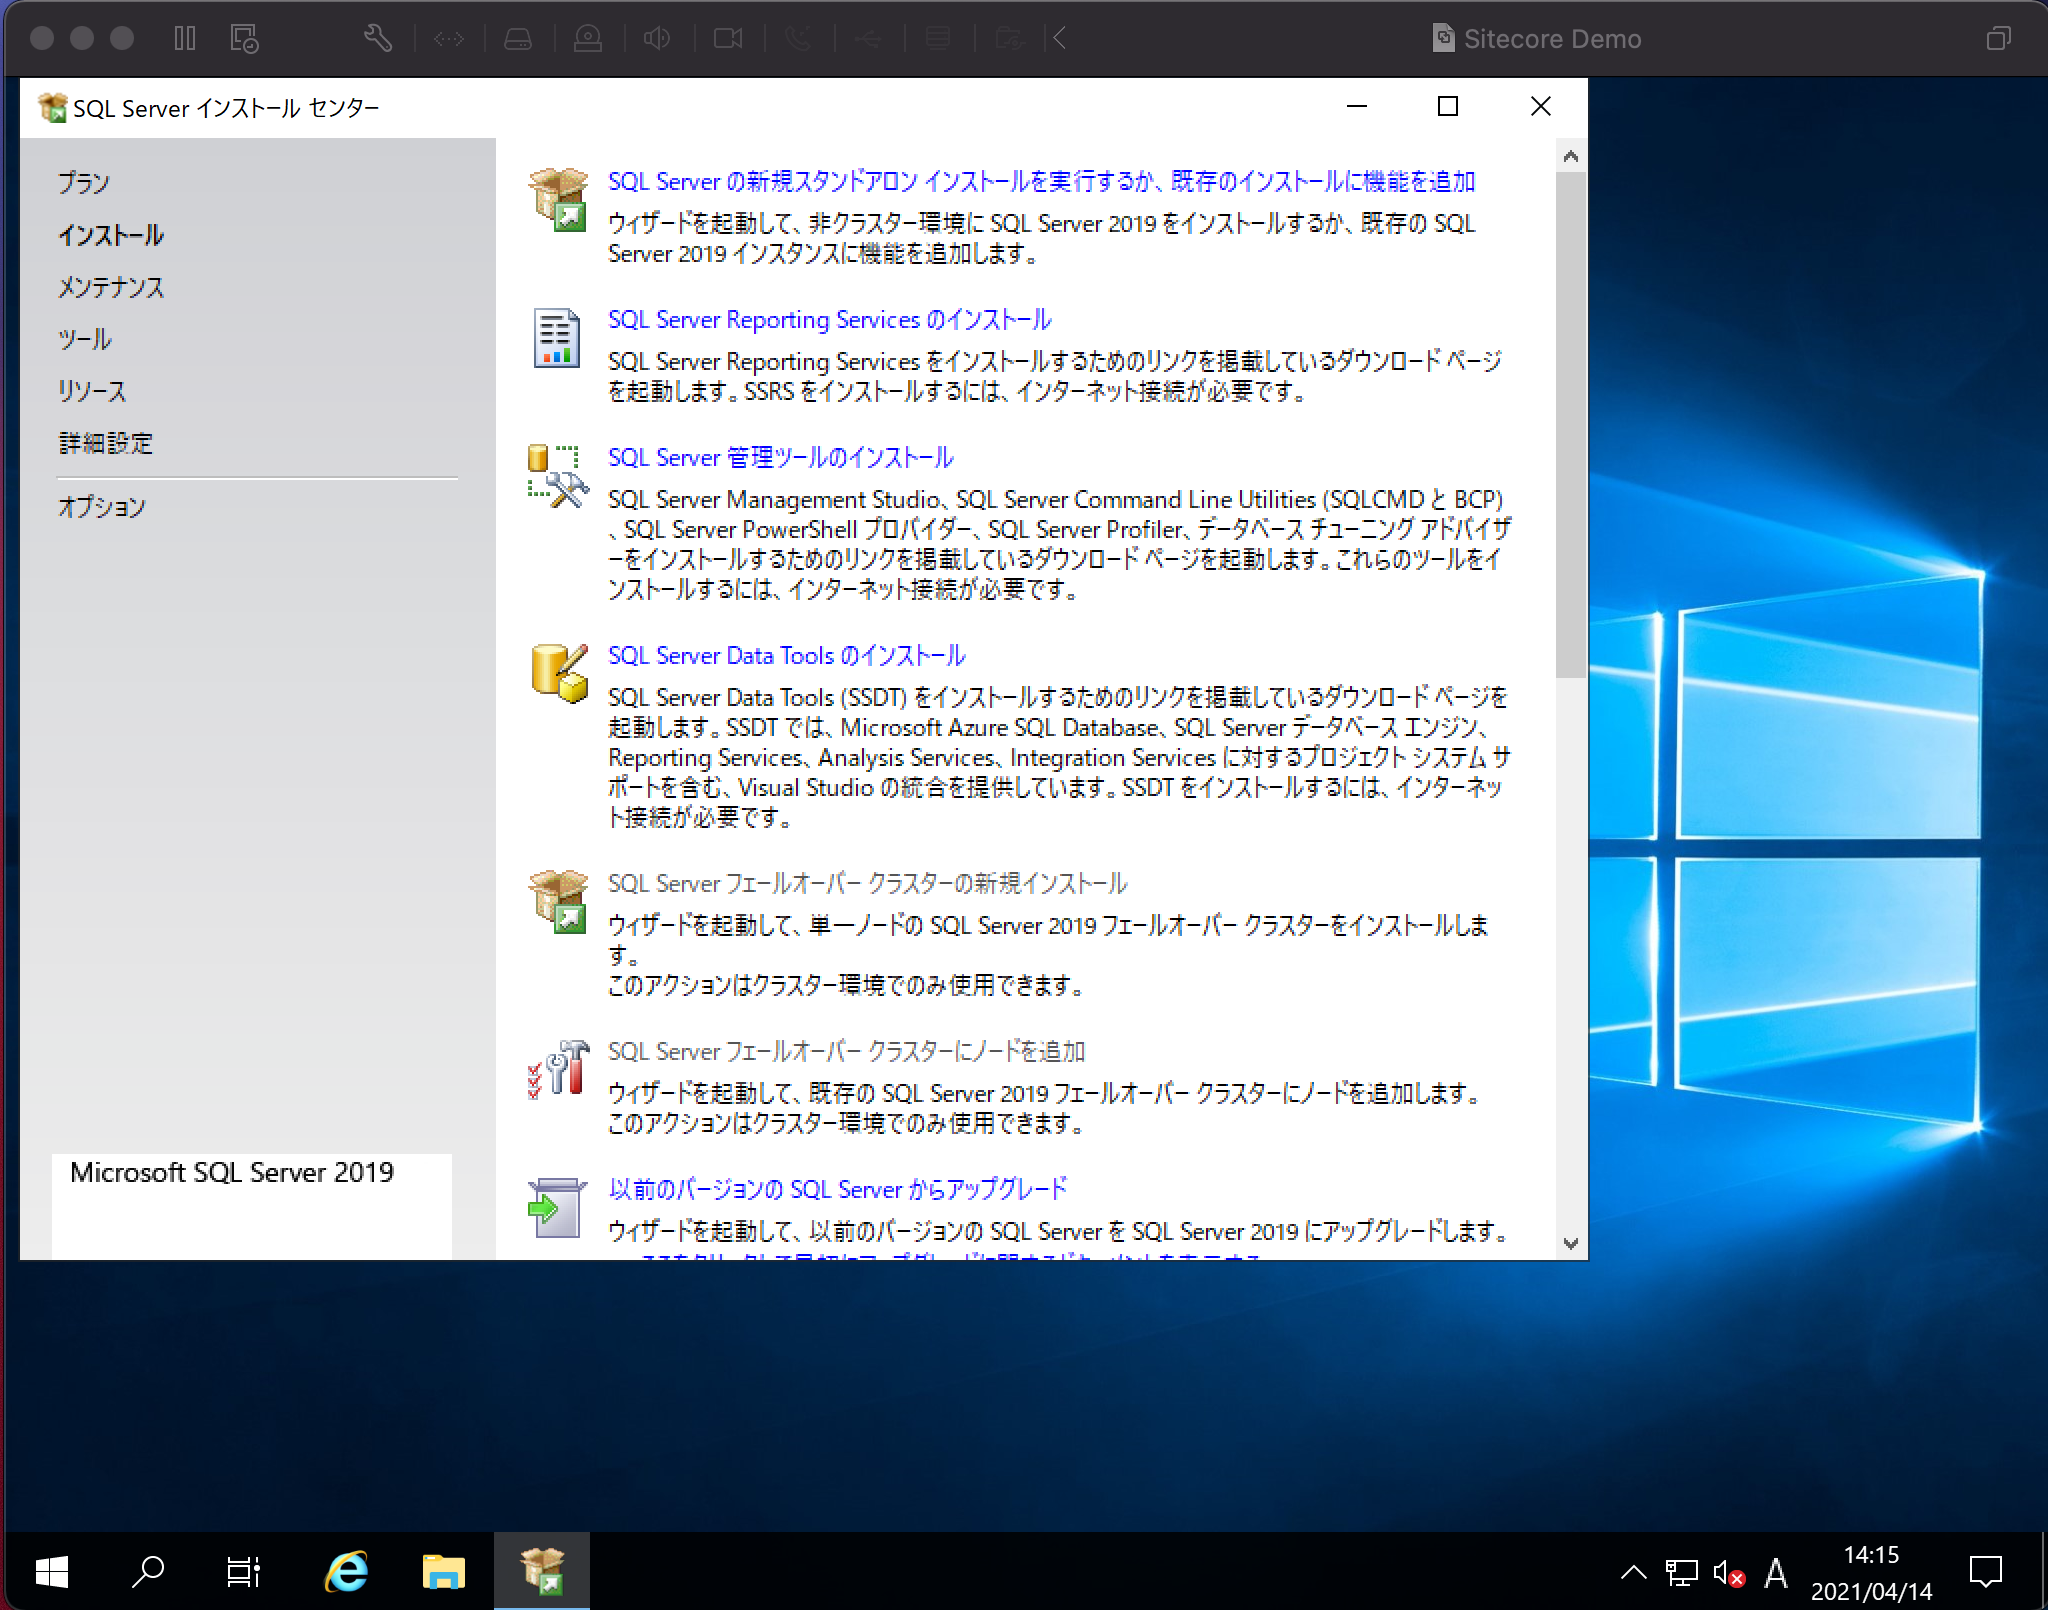Click the フェールオーバー クラスターの新規インストール entry
This screenshot has height=1610, width=2048.
(867, 883)
